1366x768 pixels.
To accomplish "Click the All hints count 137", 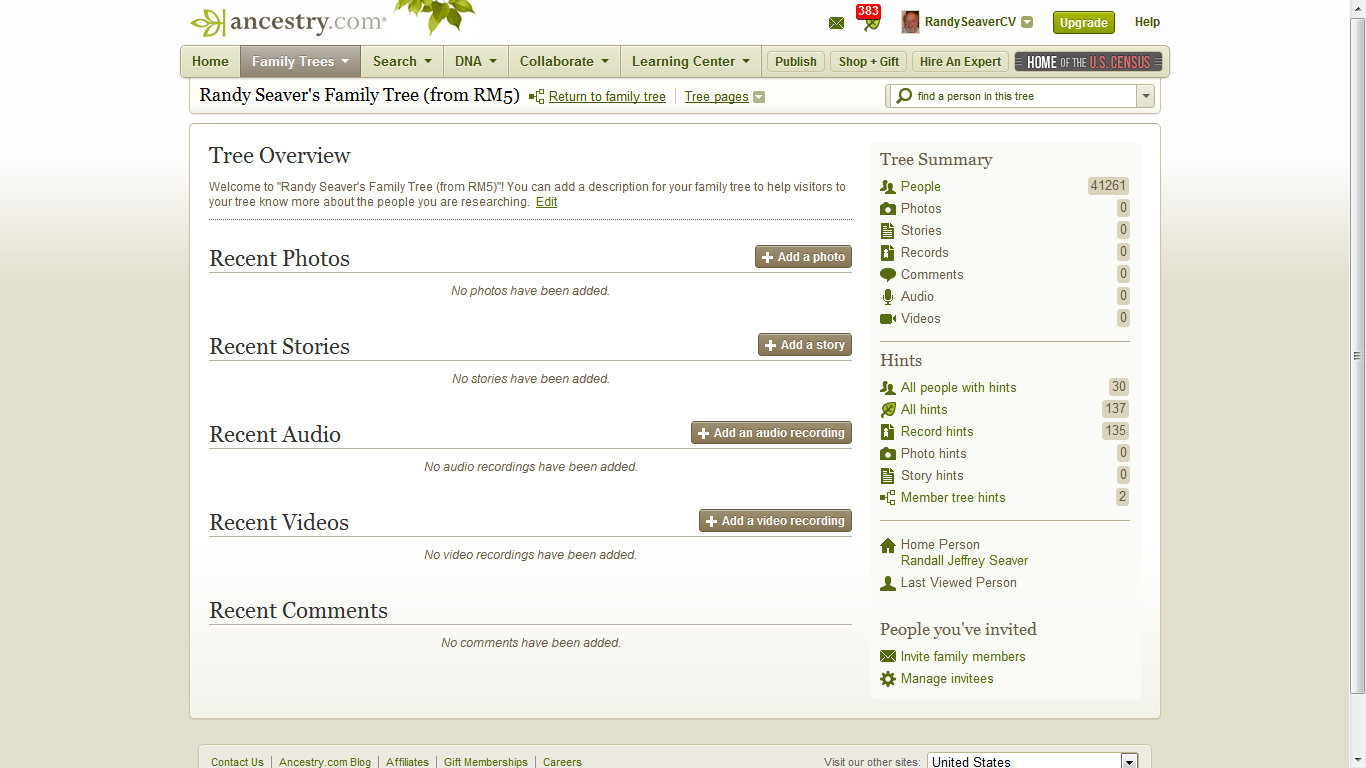I will click(1115, 409).
